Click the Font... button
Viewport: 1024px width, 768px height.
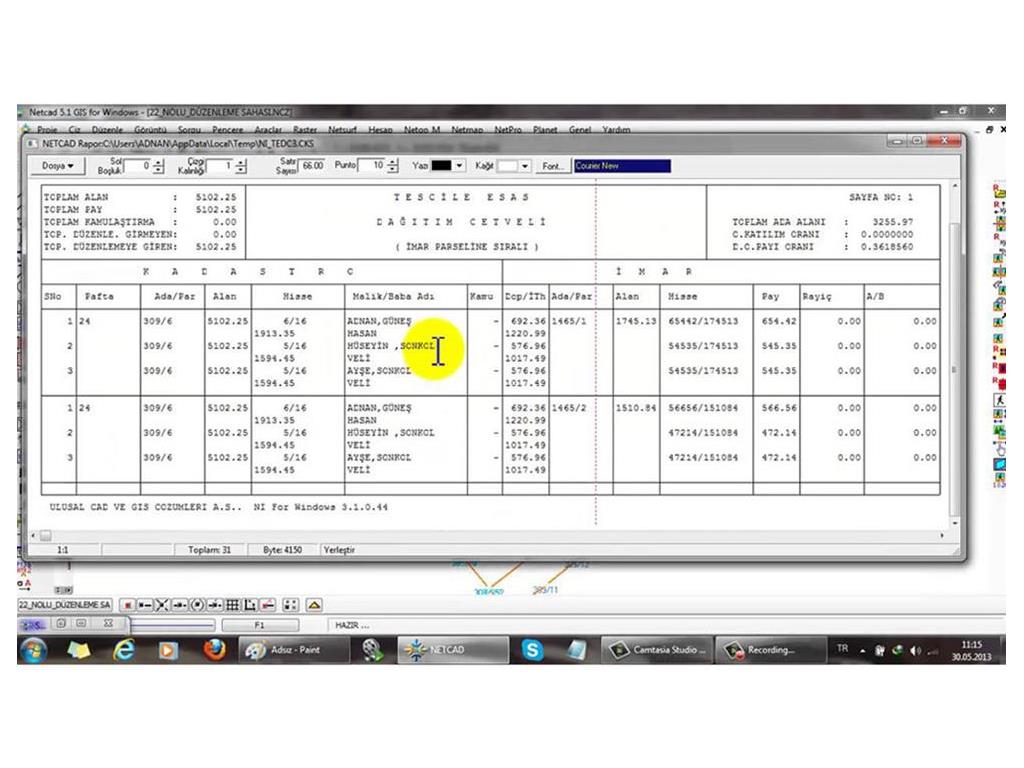tap(553, 166)
